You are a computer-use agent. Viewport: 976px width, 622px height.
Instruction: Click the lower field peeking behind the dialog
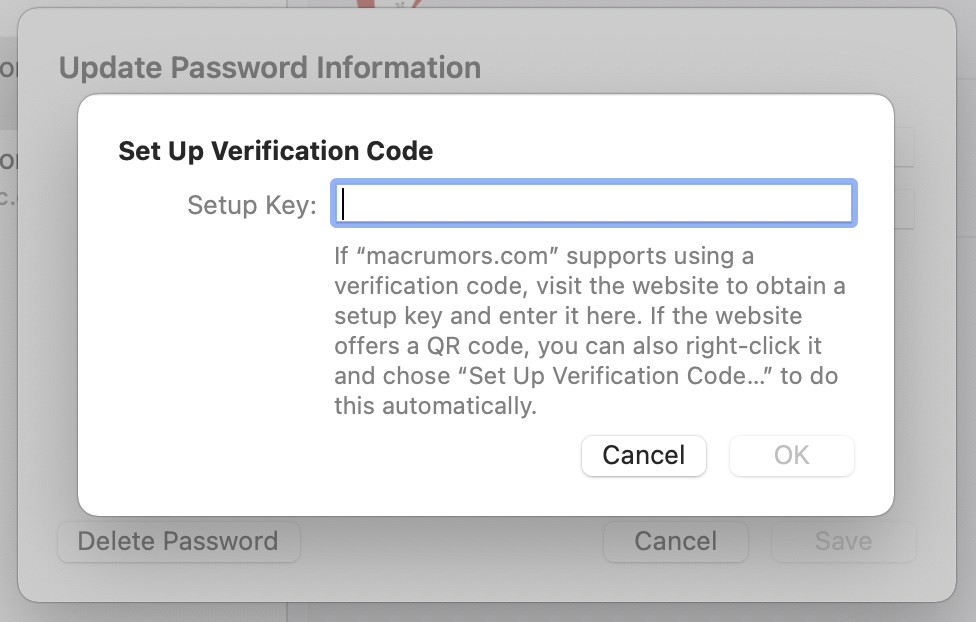tap(904, 209)
